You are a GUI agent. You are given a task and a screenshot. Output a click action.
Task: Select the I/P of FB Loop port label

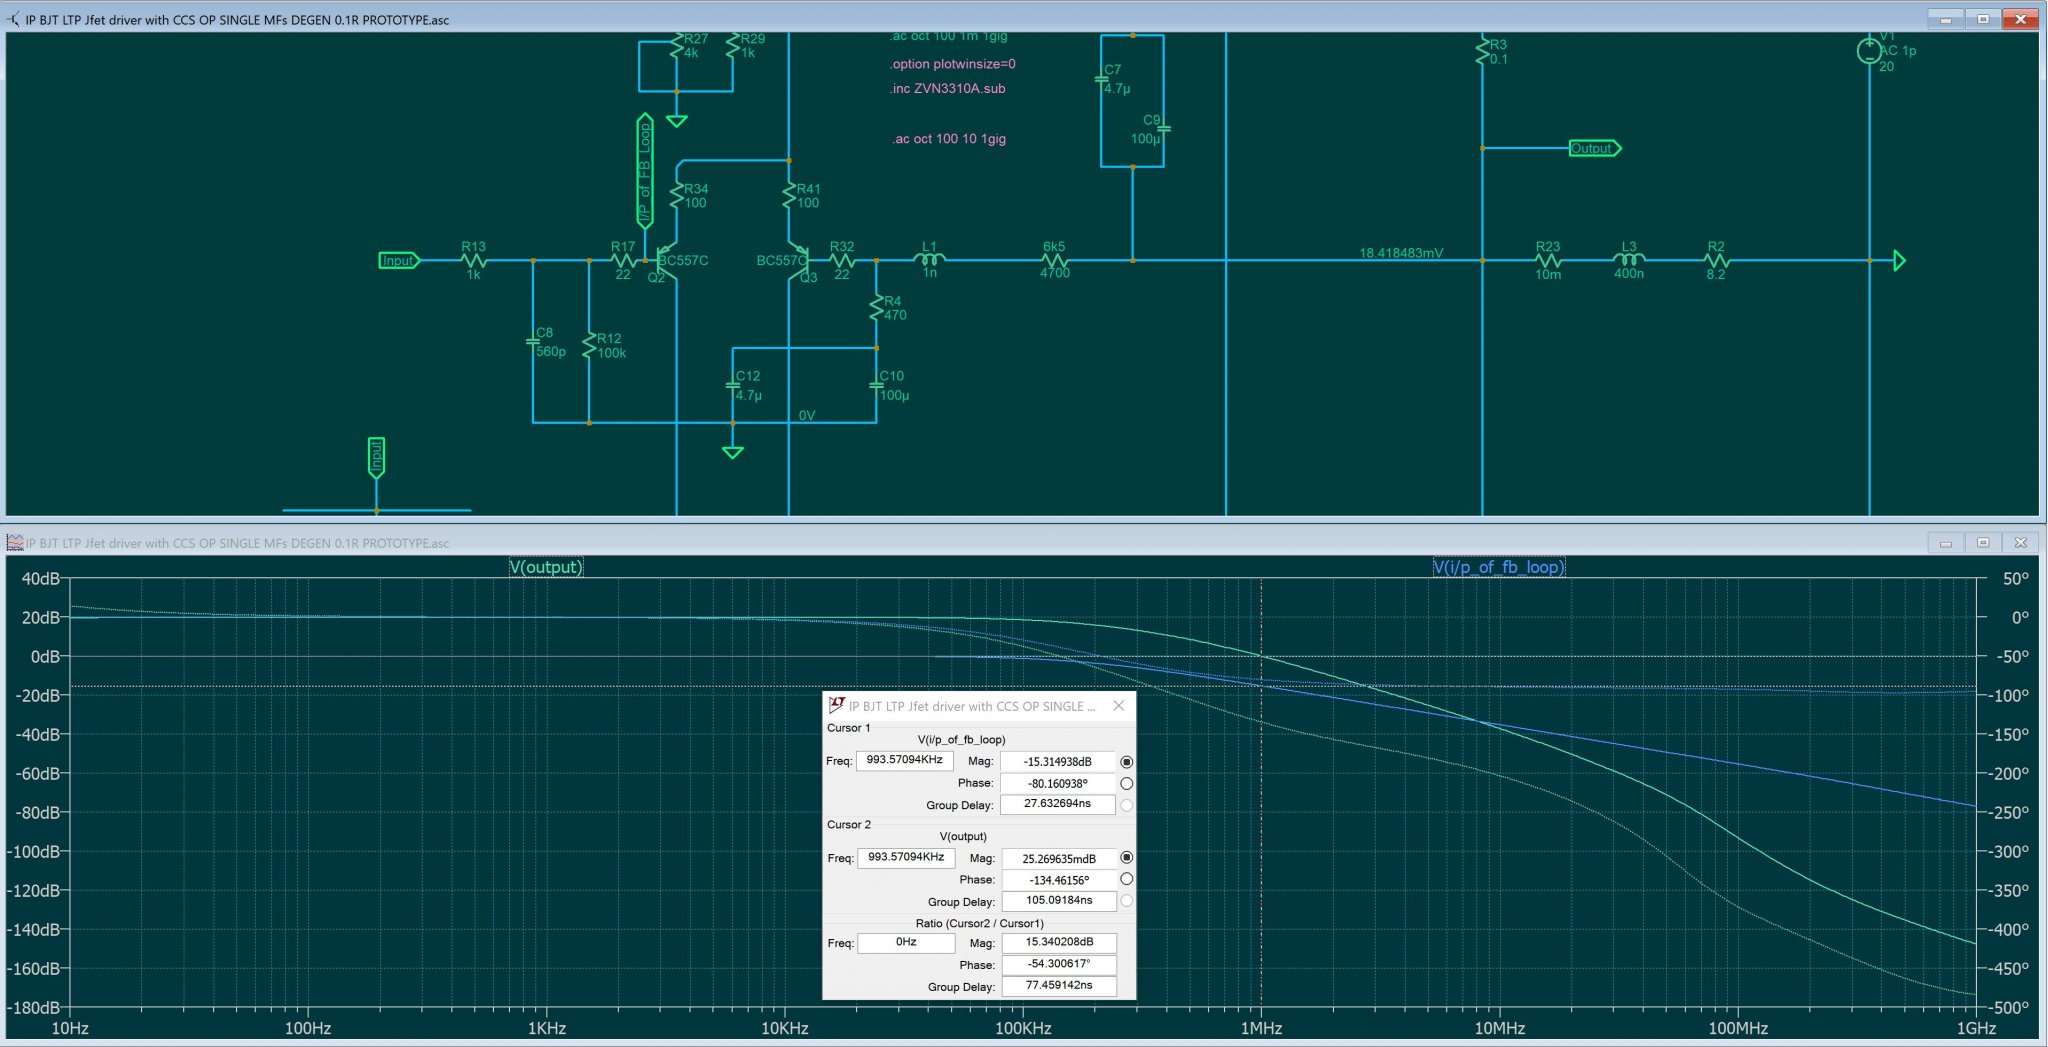point(645,171)
